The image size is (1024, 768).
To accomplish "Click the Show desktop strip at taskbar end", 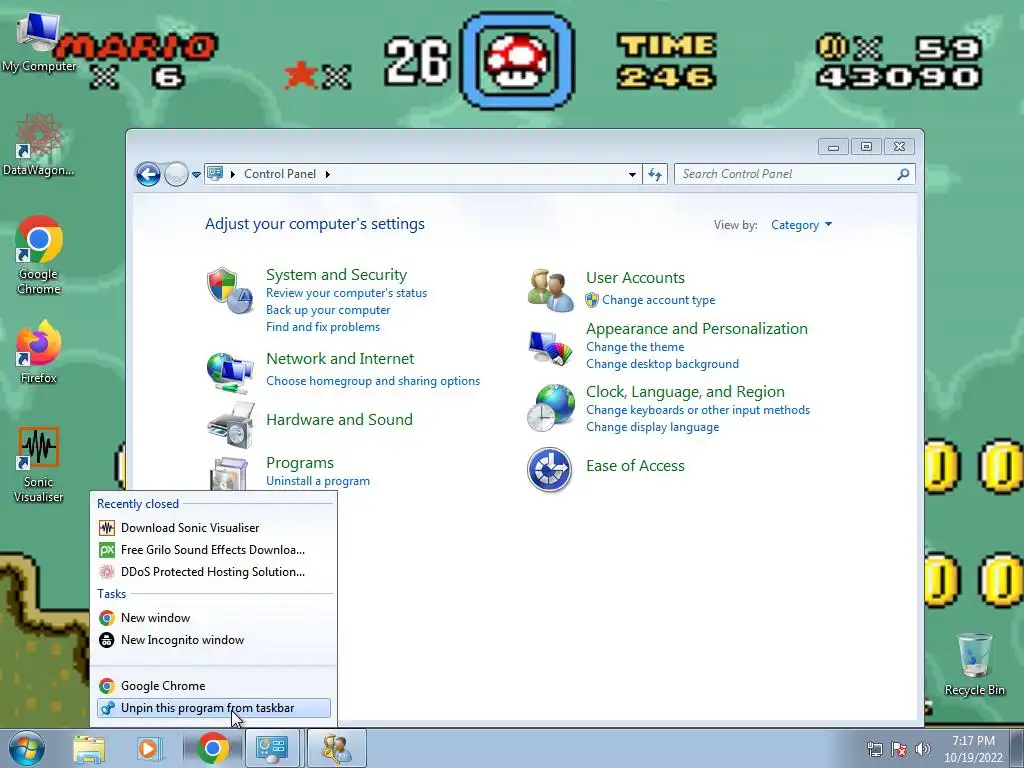I will 1018,748.
